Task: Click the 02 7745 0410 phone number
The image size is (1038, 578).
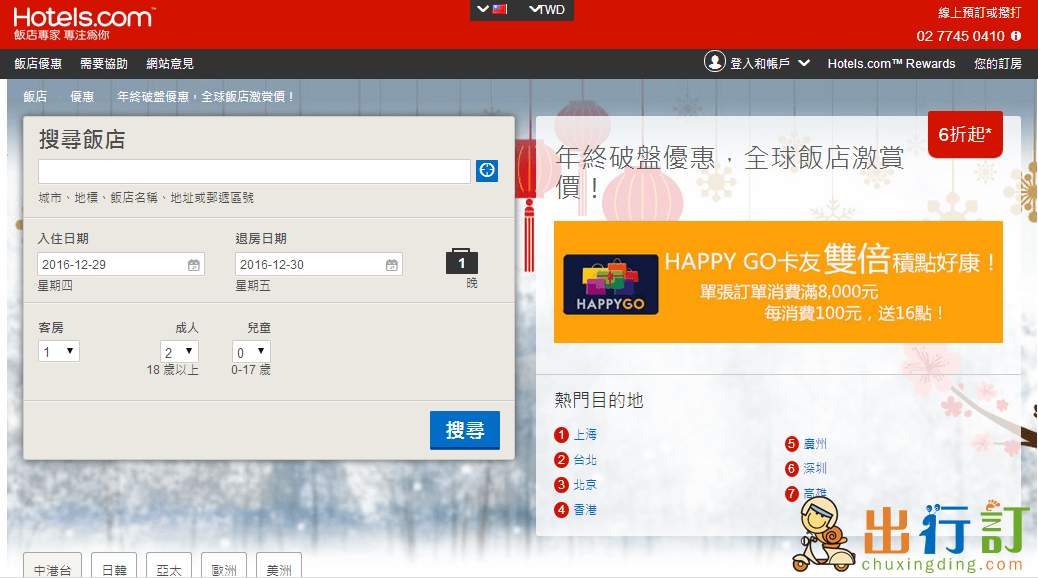Action: (960, 36)
